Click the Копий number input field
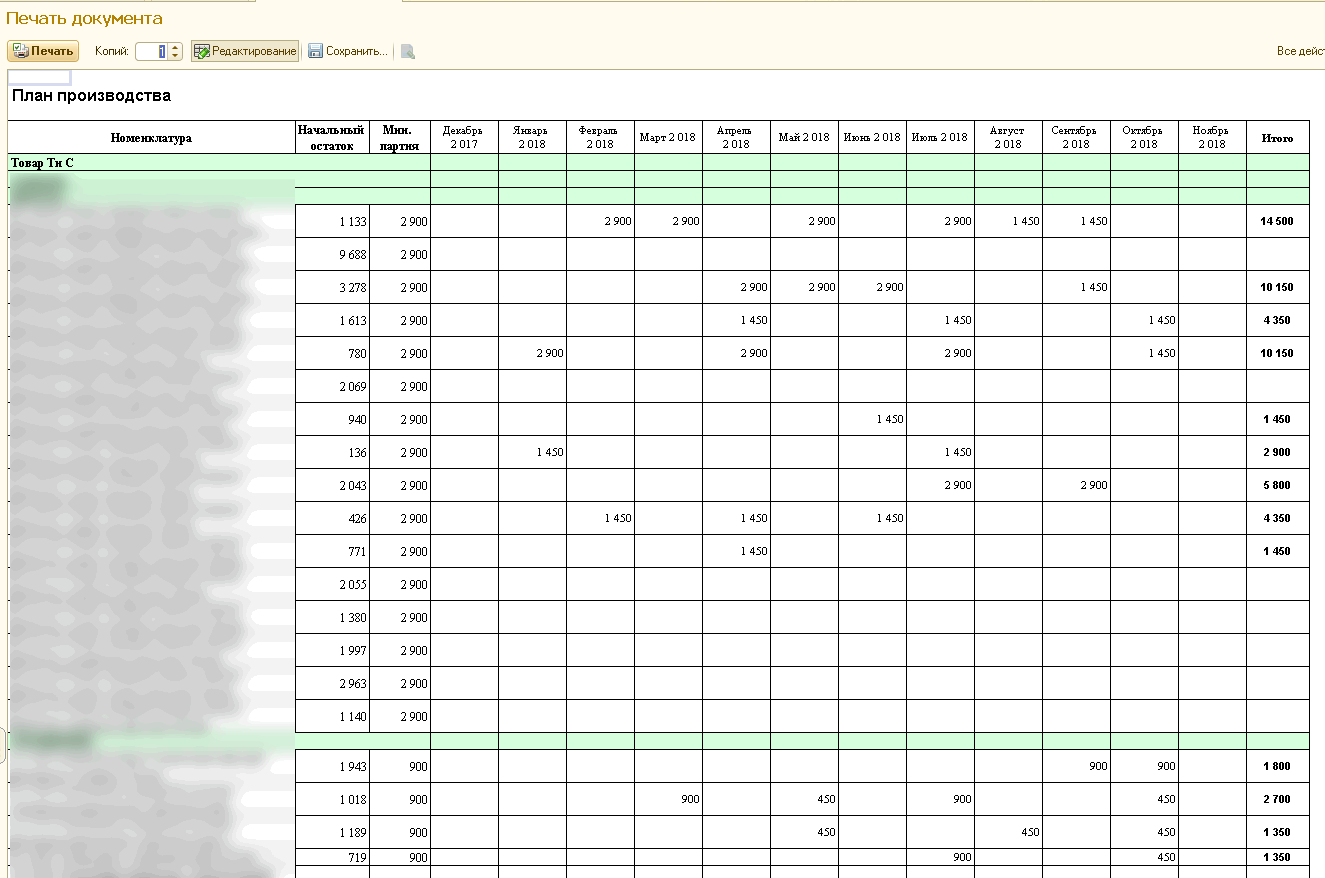Image resolution: width=1325 pixels, height=878 pixels. click(x=151, y=51)
